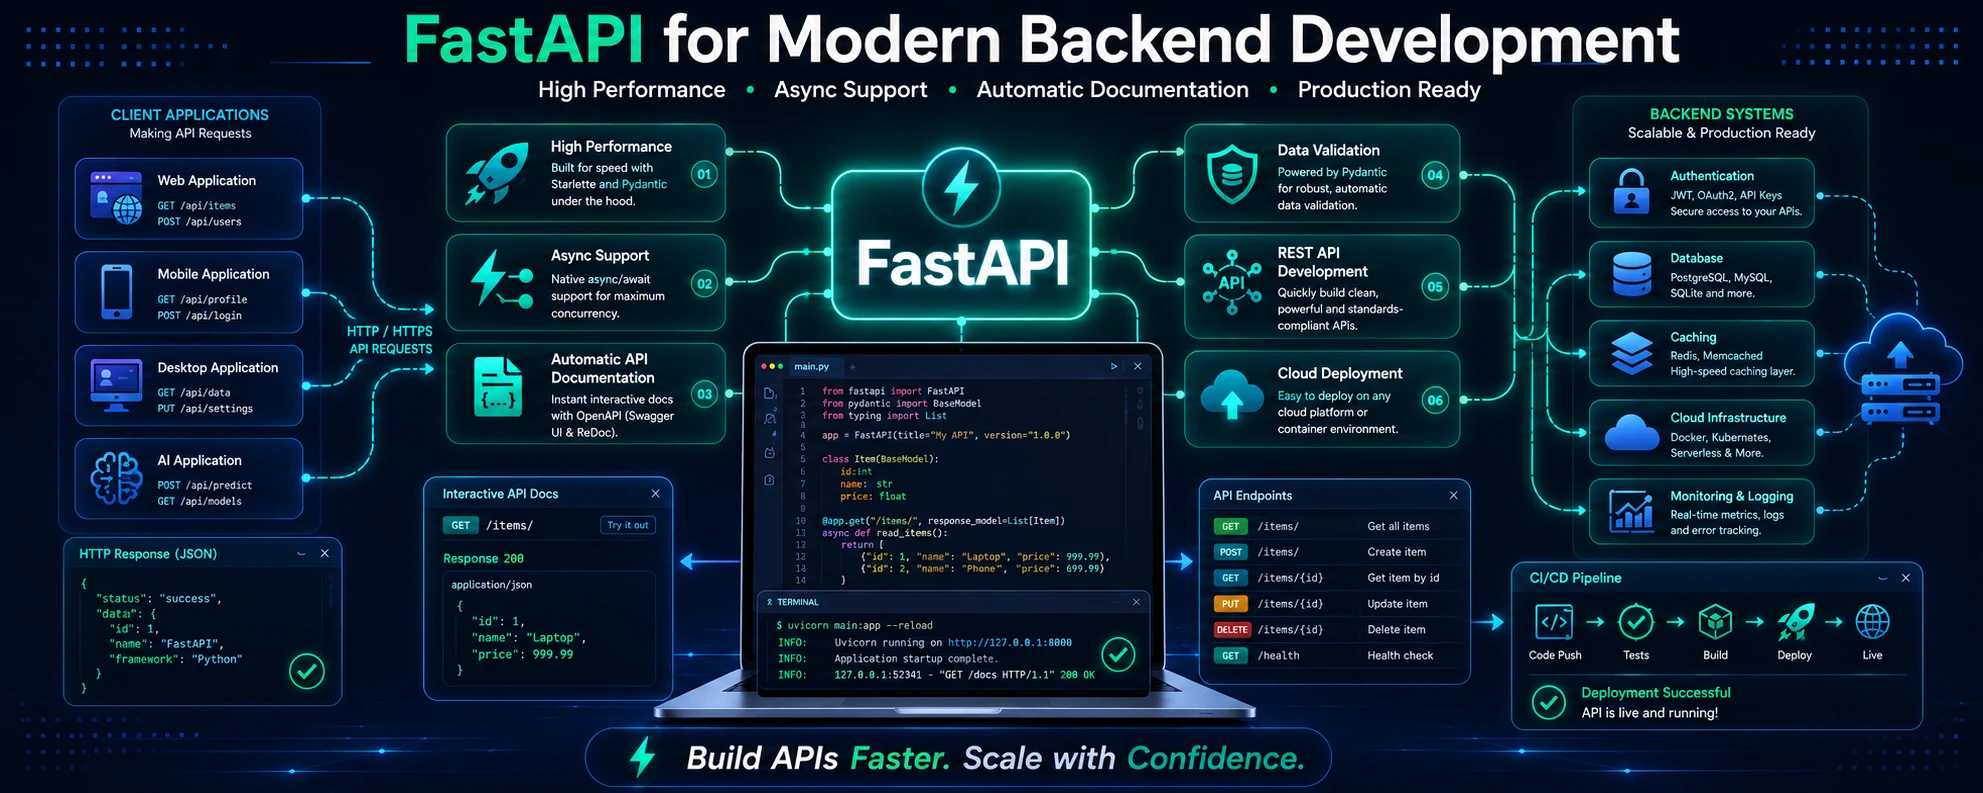Viewport: 1983px width, 793px height.
Task: Click the editor's files sidebar icon
Action: [769, 394]
